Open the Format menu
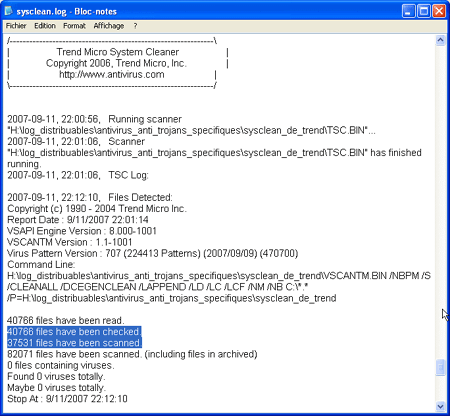The image size is (450, 416). 74,26
